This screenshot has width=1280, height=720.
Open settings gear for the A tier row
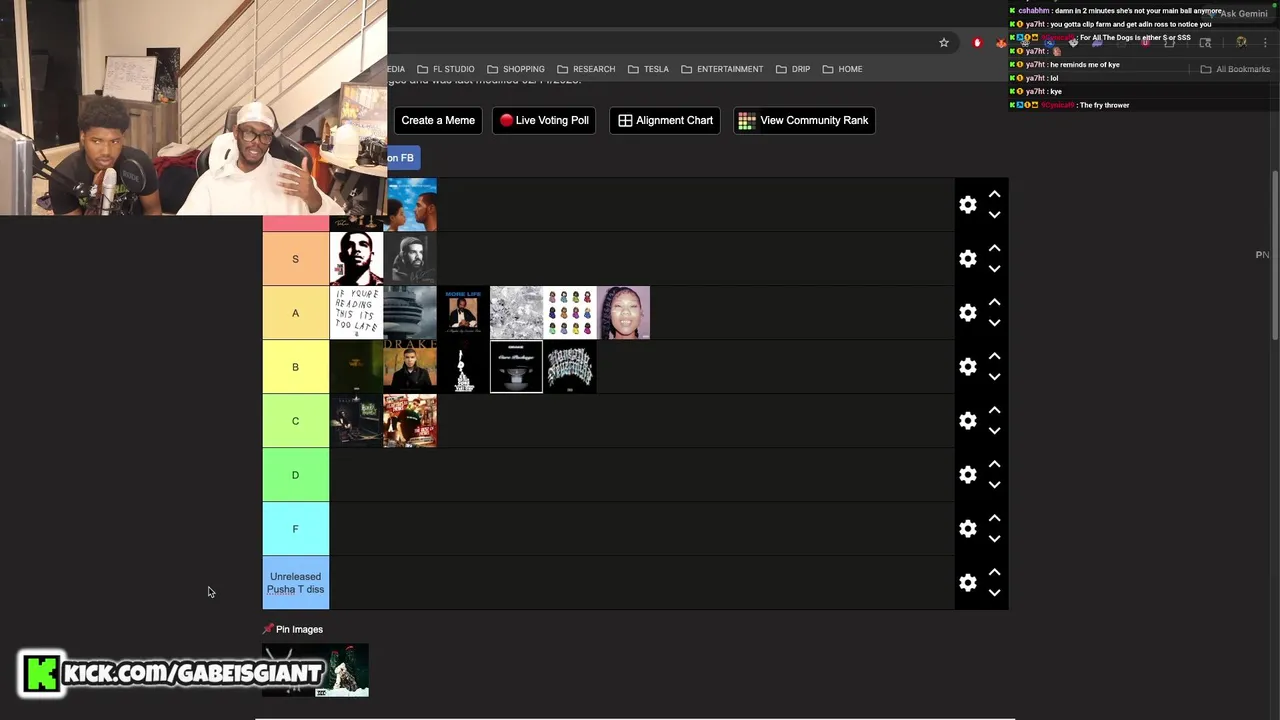coord(968,313)
